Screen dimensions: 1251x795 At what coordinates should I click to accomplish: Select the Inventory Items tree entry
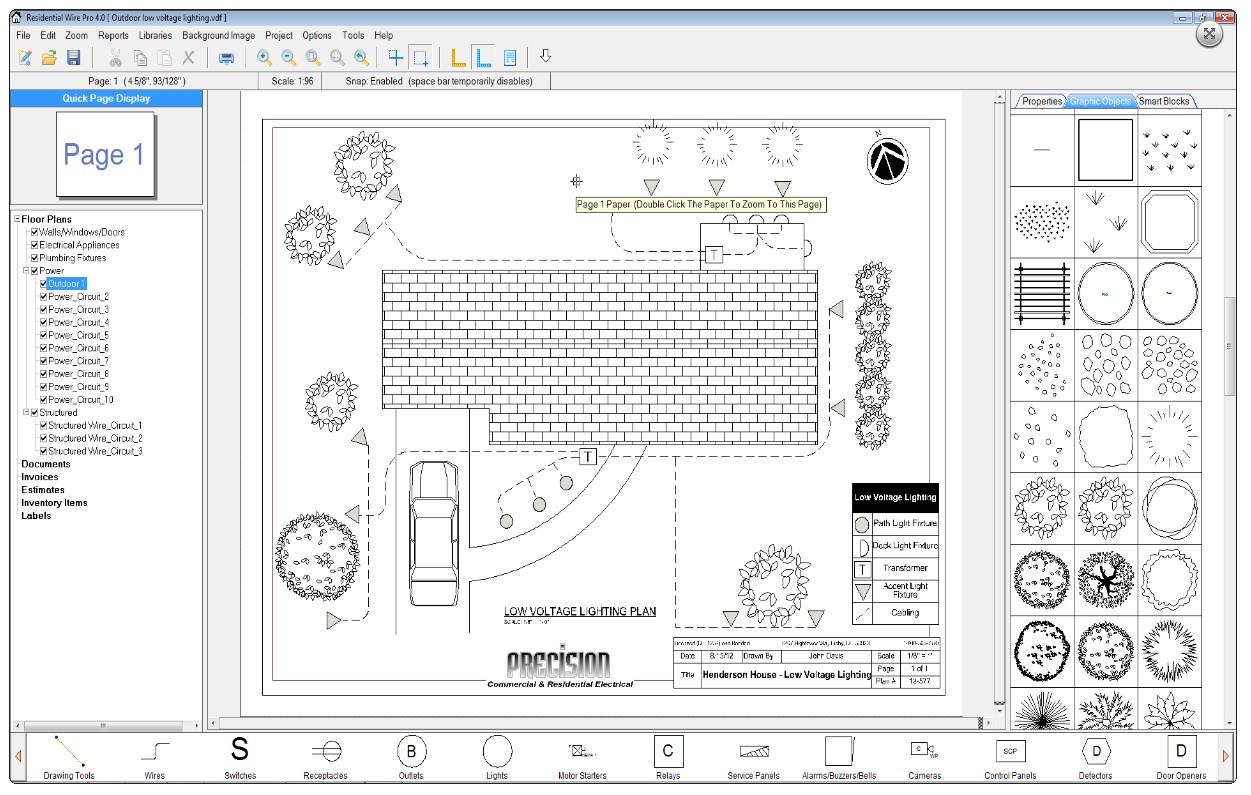55,503
